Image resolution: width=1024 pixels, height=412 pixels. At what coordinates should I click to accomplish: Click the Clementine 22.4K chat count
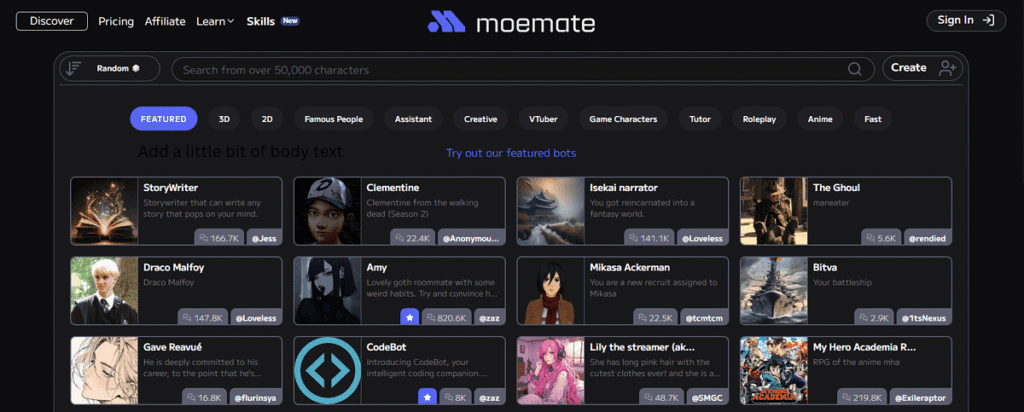click(413, 238)
